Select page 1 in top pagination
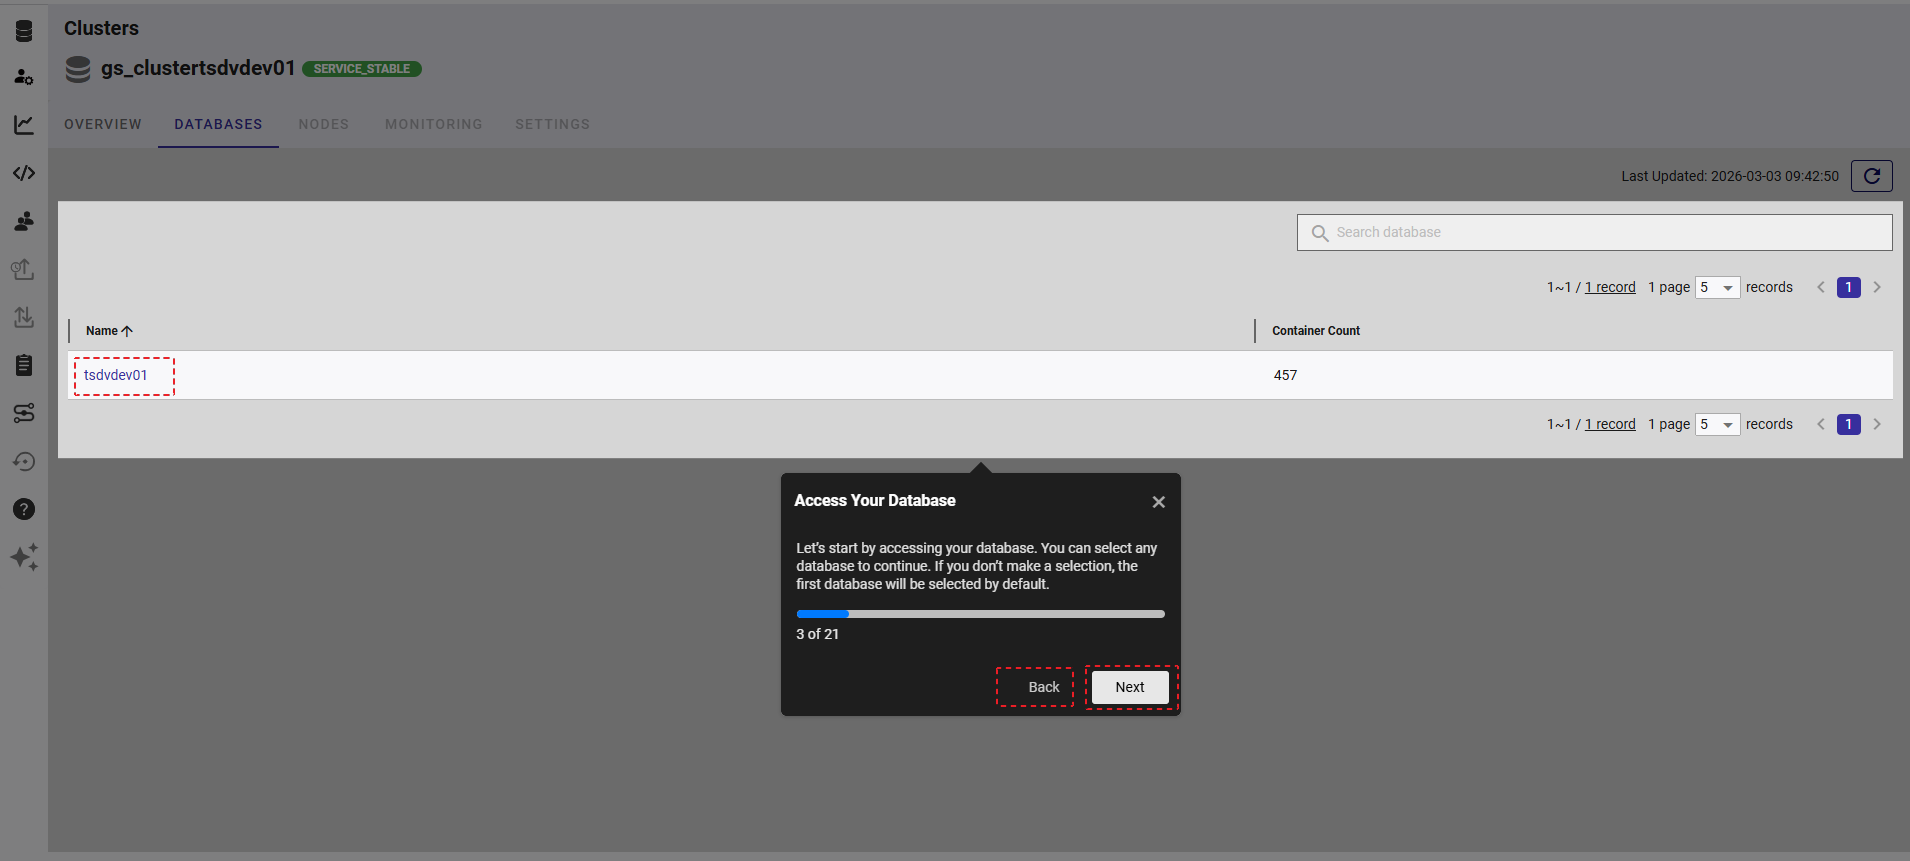This screenshot has height=861, width=1910. pyautogui.click(x=1848, y=287)
